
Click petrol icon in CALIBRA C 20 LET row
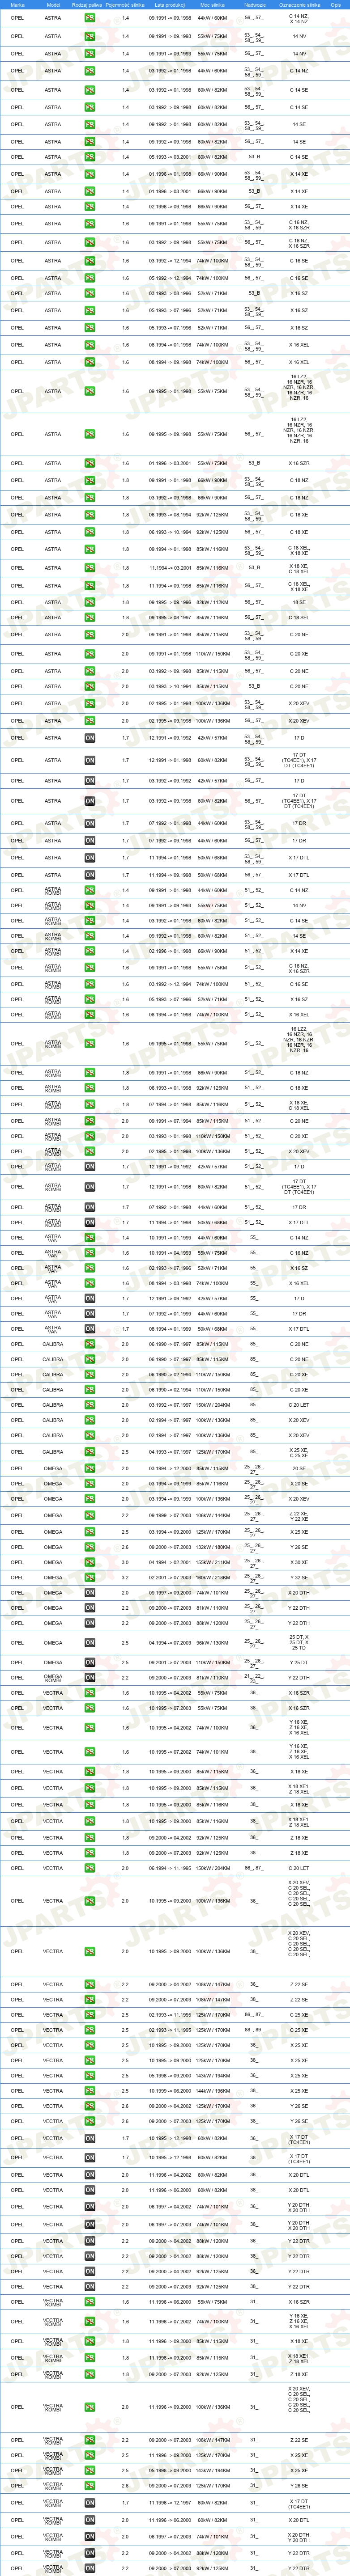[90, 1405]
